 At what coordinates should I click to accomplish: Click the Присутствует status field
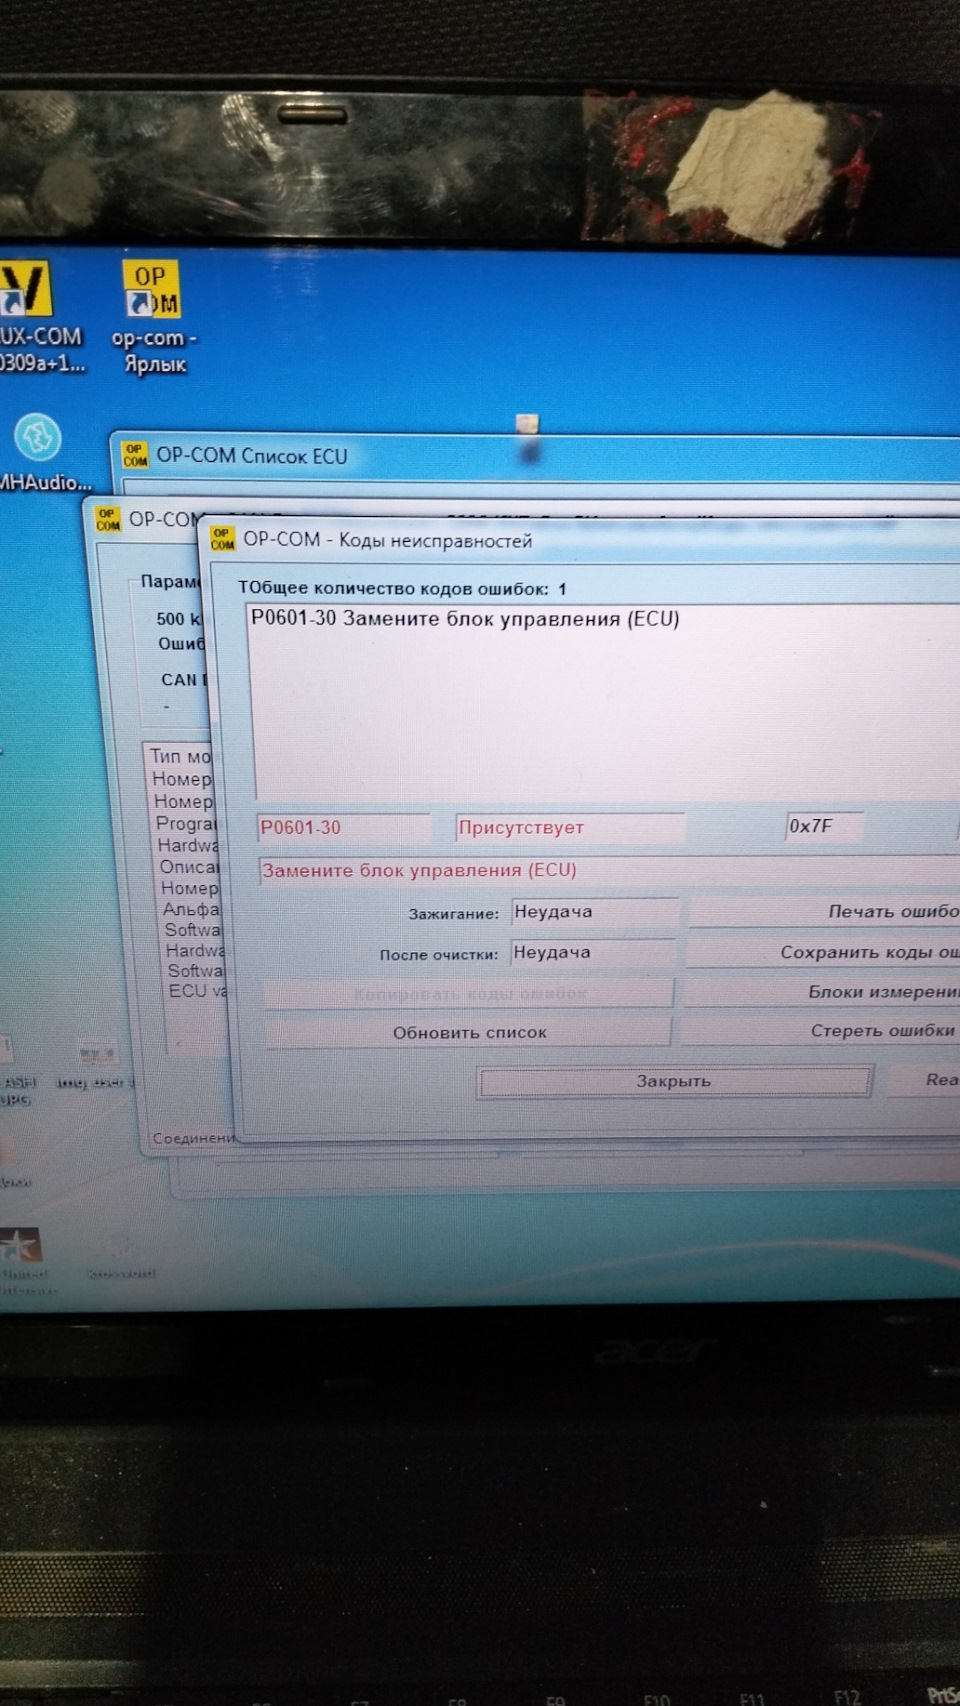[570, 827]
